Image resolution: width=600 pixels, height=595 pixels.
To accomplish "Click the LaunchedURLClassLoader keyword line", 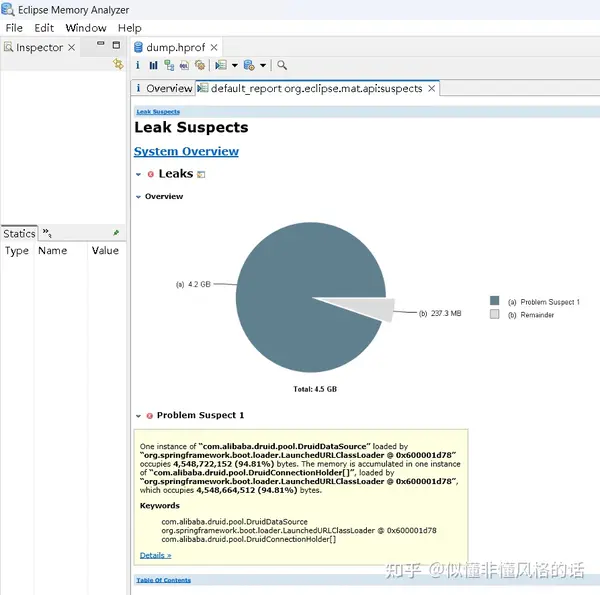I will point(299,530).
